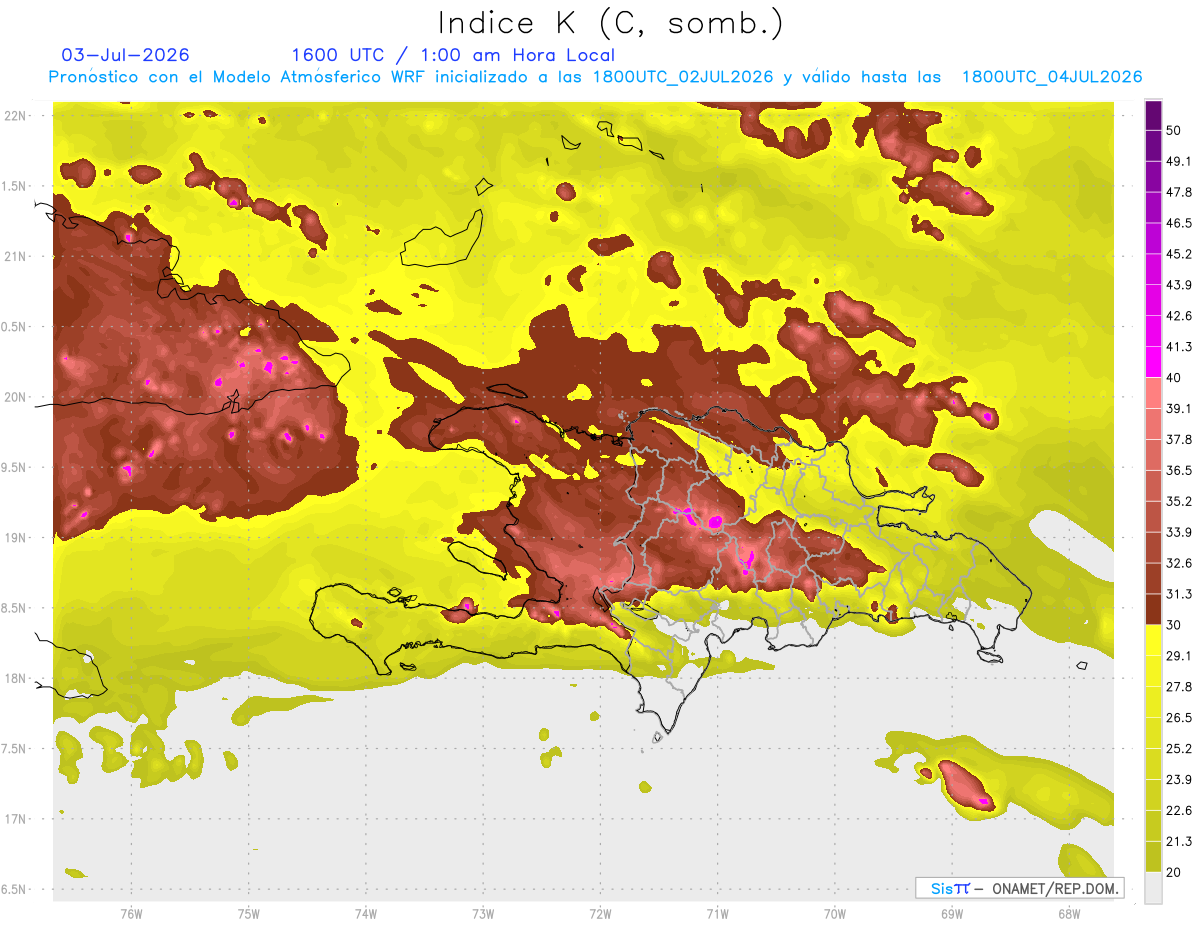Click the 'Pronóstico con el Modelo Atmósferico WRF' line
The height and width of the screenshot is (927, 1200).
tap(595, 77)
